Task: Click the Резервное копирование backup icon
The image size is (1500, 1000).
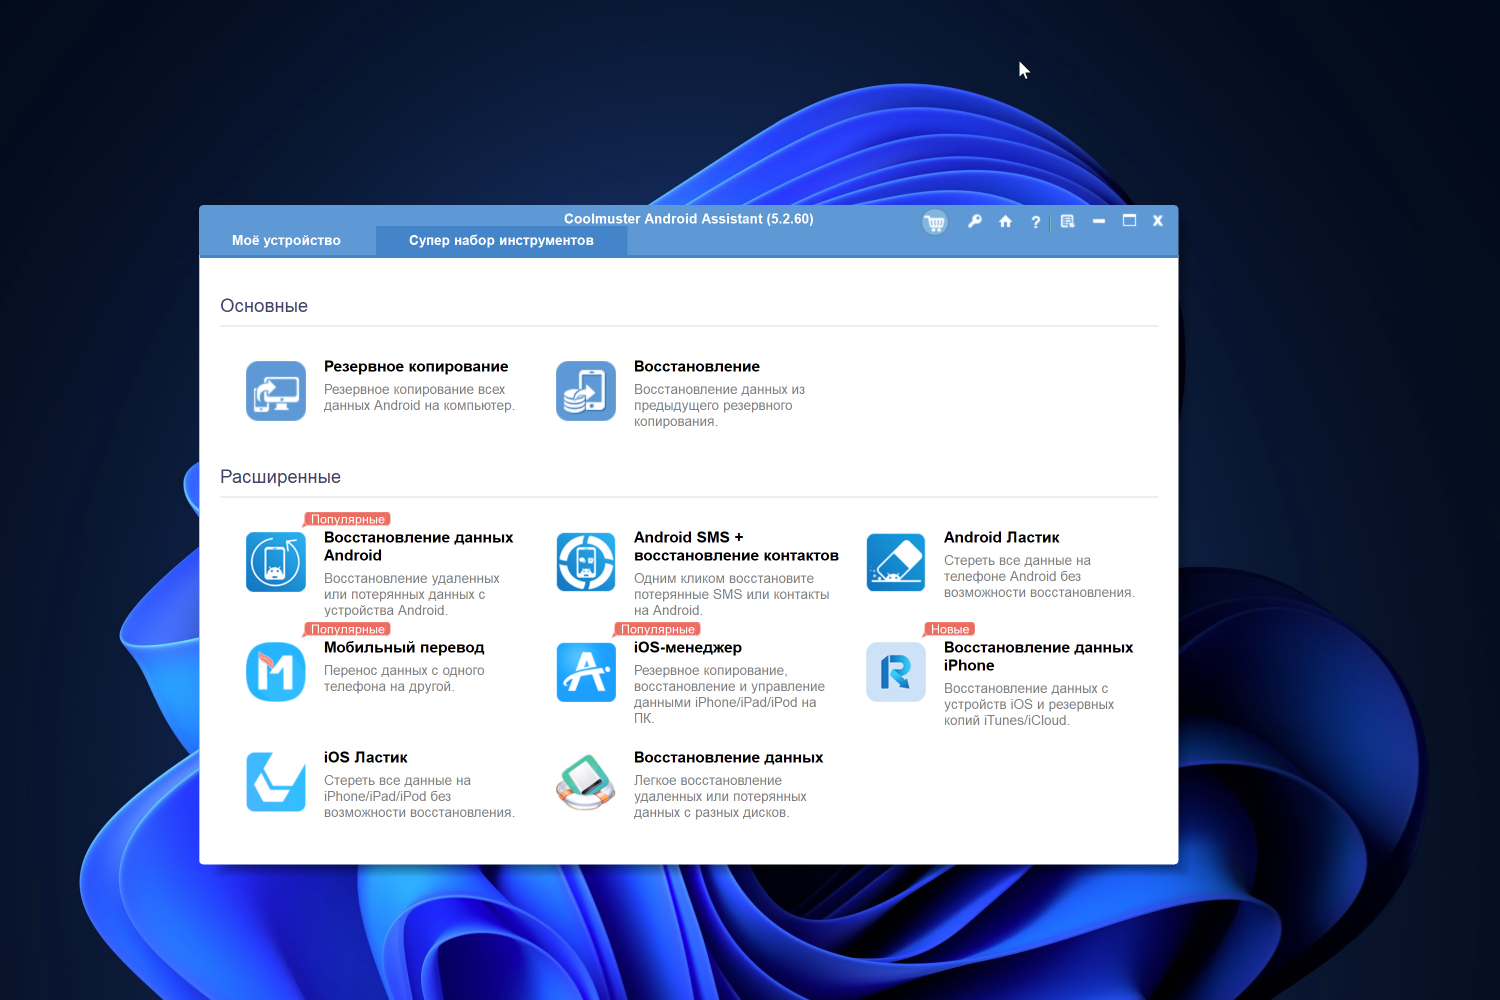Action: click(x=276, y=391)
